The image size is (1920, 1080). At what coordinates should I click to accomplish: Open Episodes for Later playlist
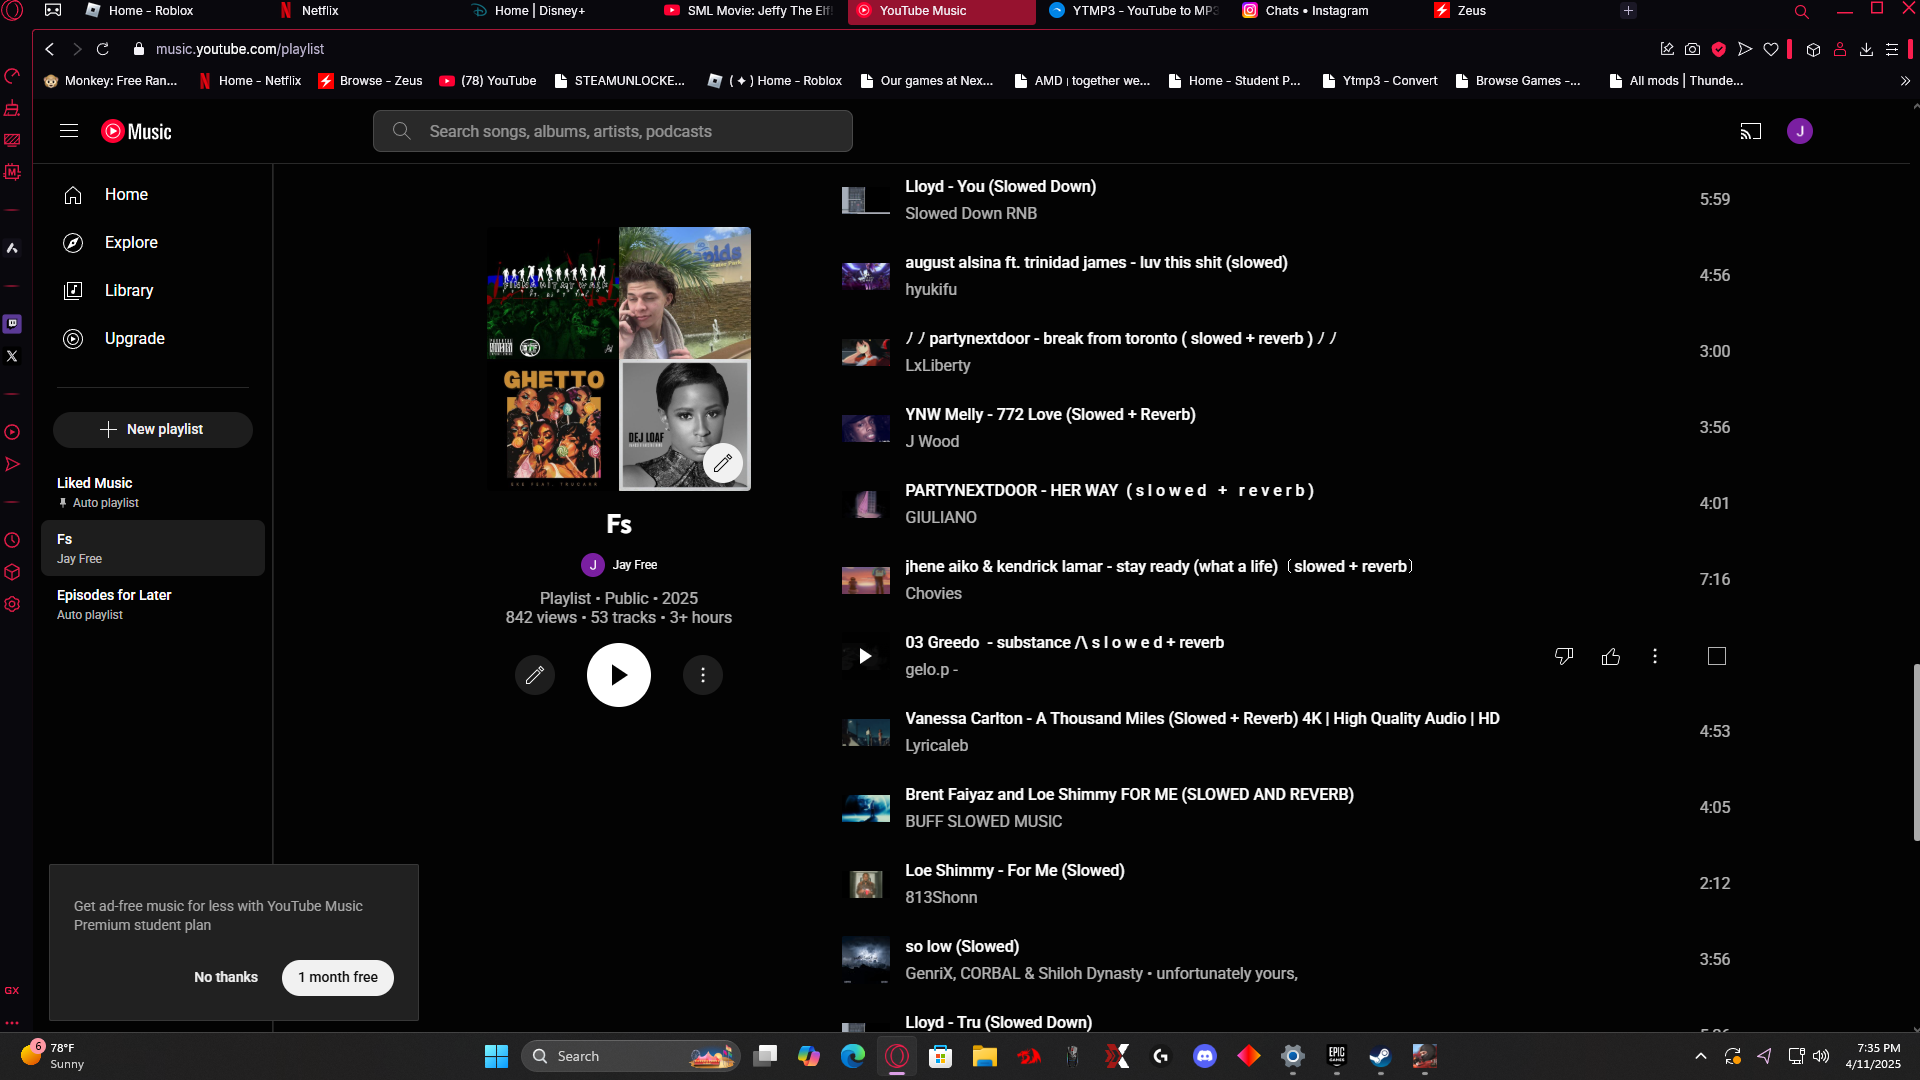pyautogui.click(x=153, y=604)
